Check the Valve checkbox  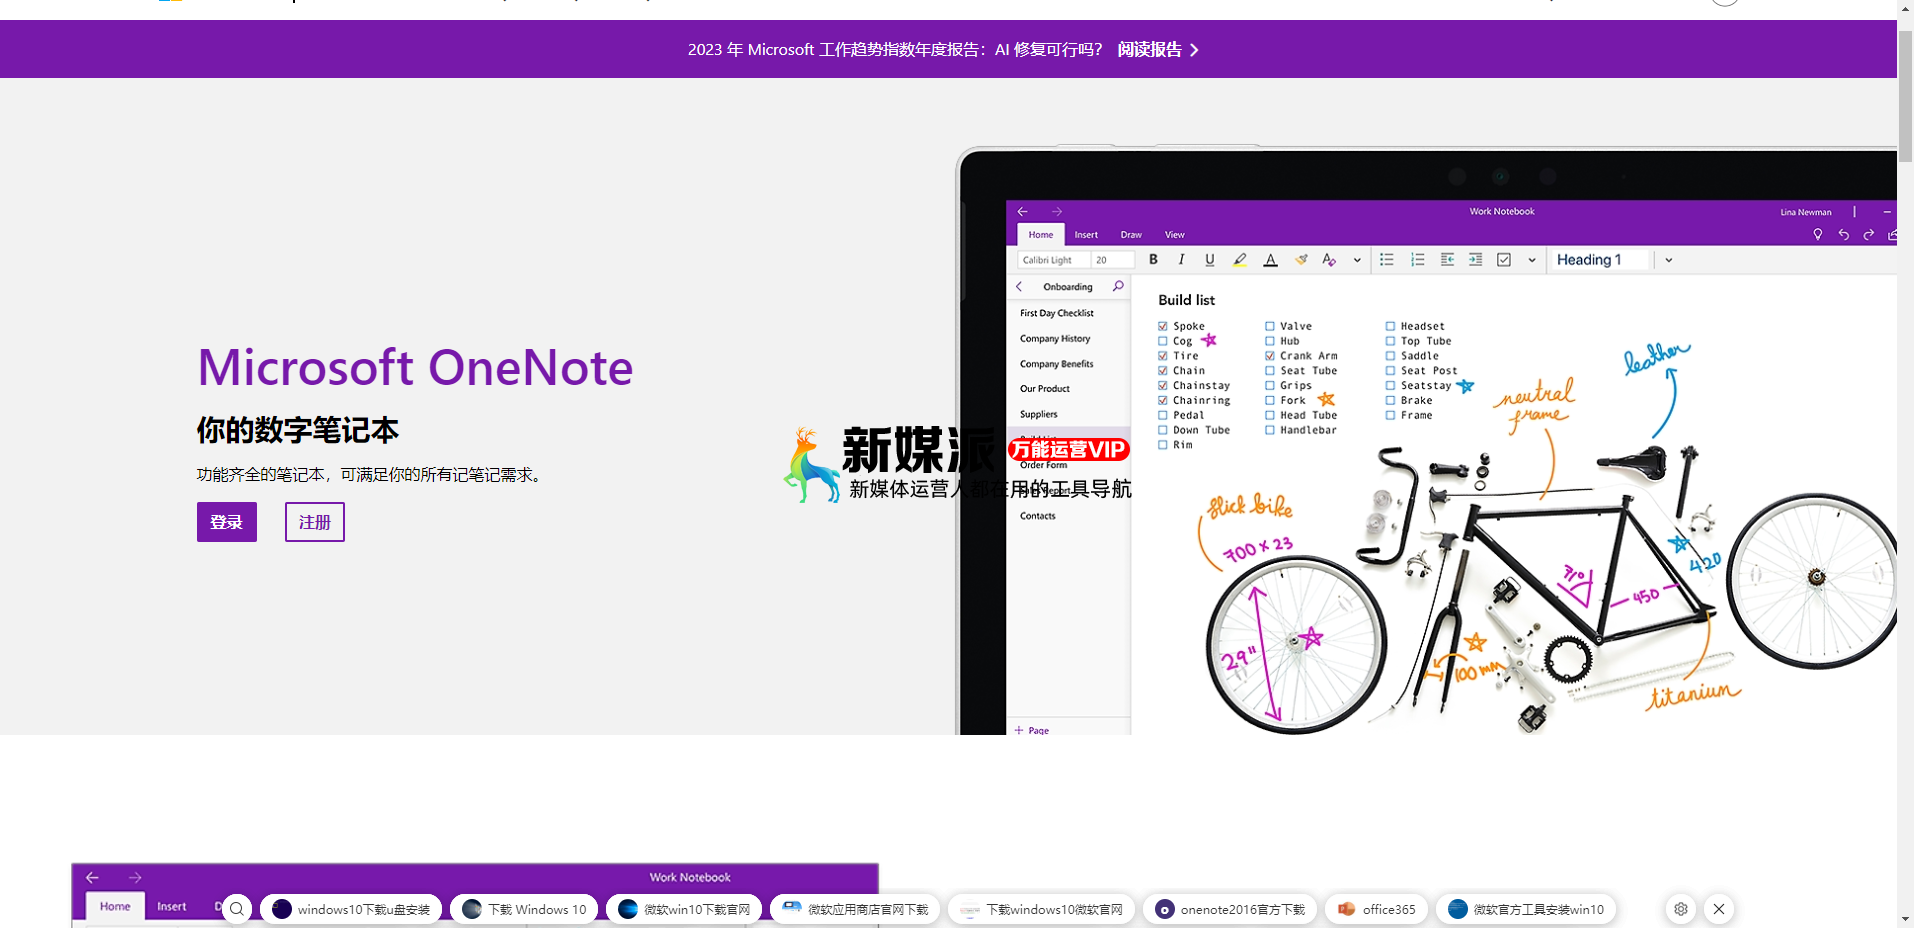(x=1270, y=326)
